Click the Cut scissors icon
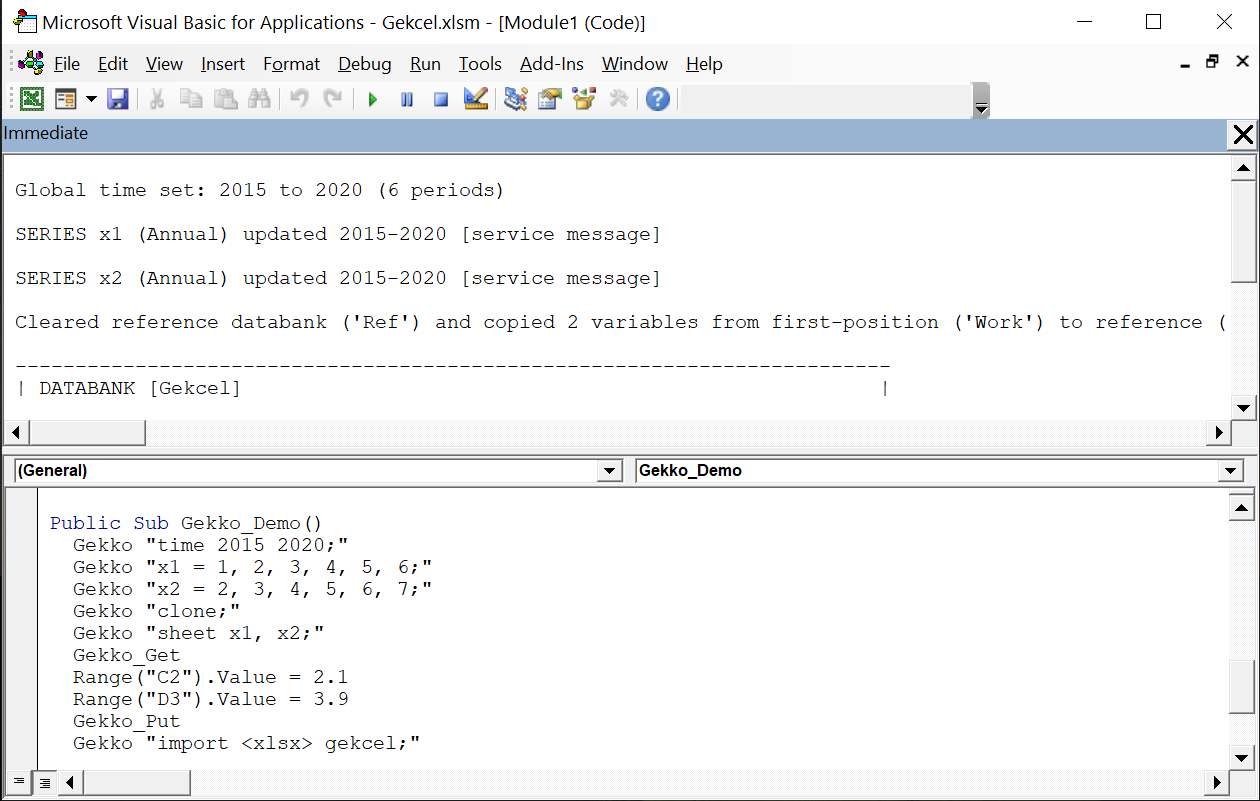 coord(157,99)
